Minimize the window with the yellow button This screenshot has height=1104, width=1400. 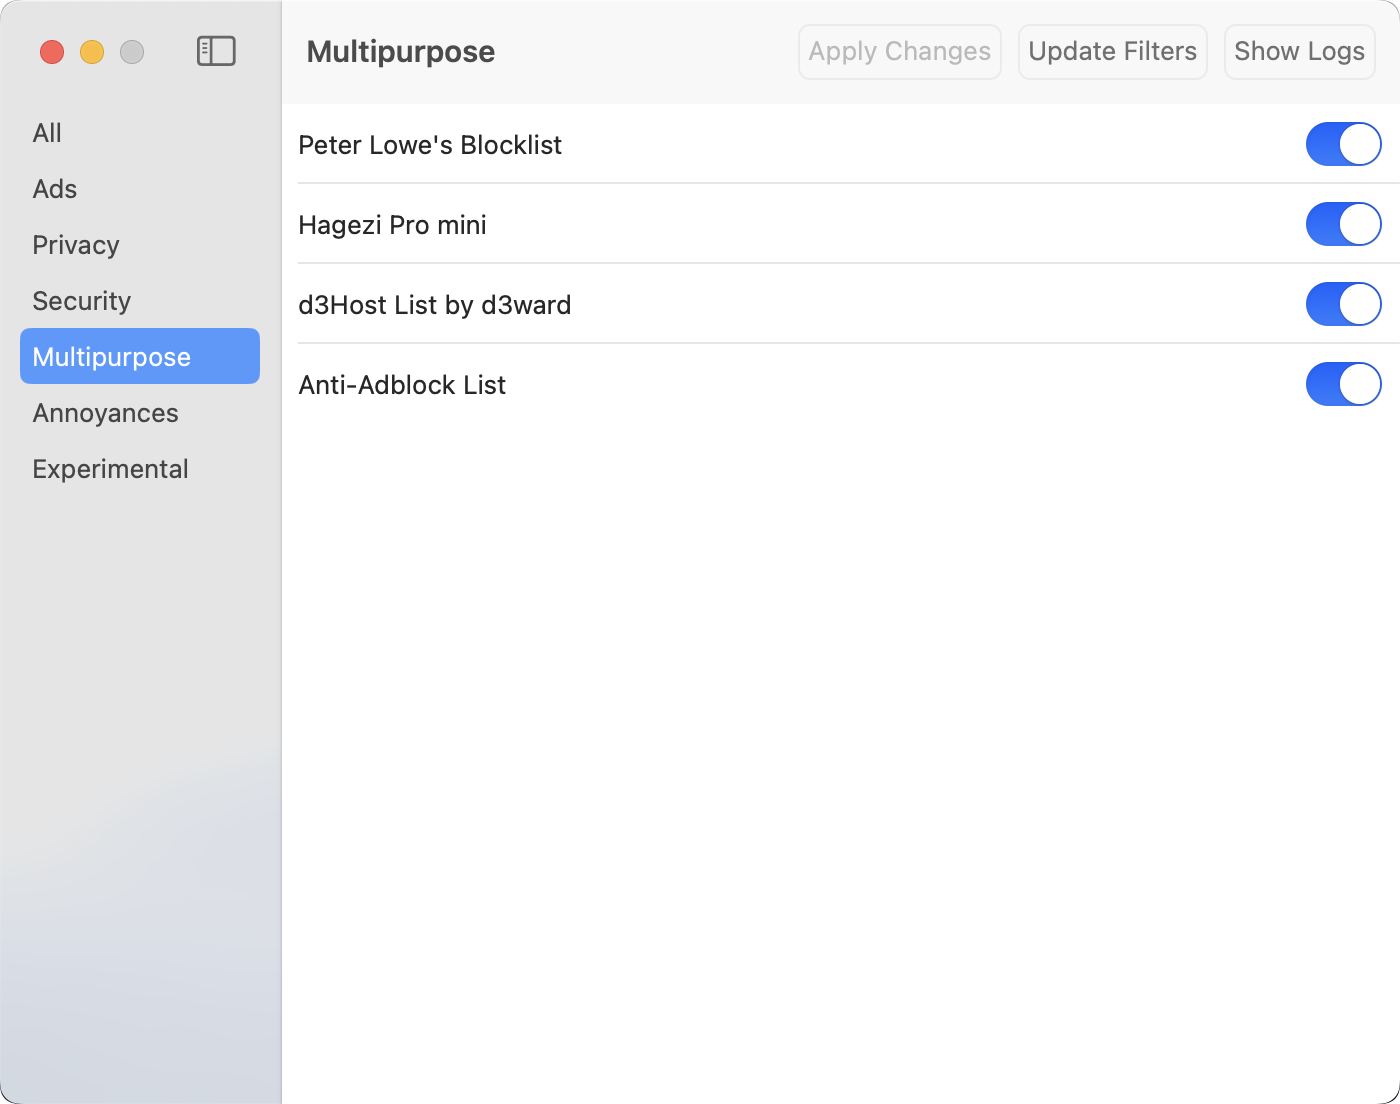point(92,52)
